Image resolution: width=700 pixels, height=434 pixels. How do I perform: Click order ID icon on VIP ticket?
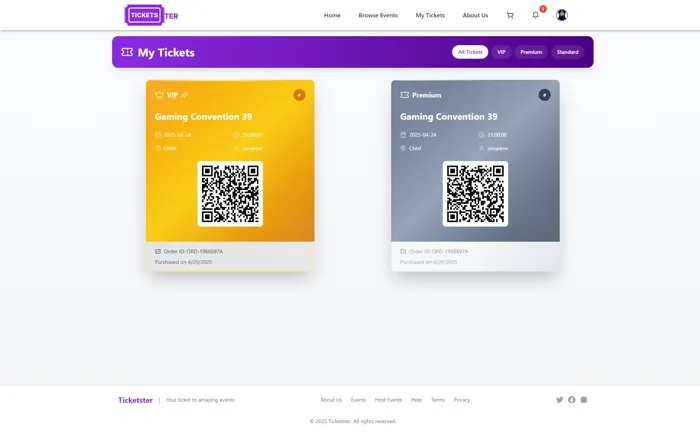point(158,251)
